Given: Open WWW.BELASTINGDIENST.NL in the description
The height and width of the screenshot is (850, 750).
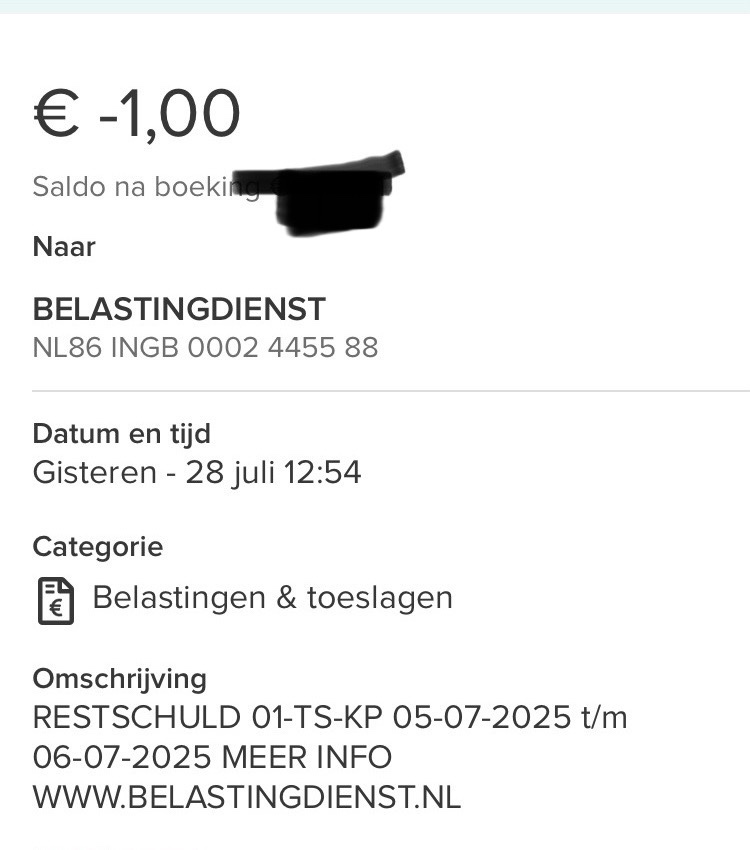Looking at the screenshot, I should click(247, 798).
